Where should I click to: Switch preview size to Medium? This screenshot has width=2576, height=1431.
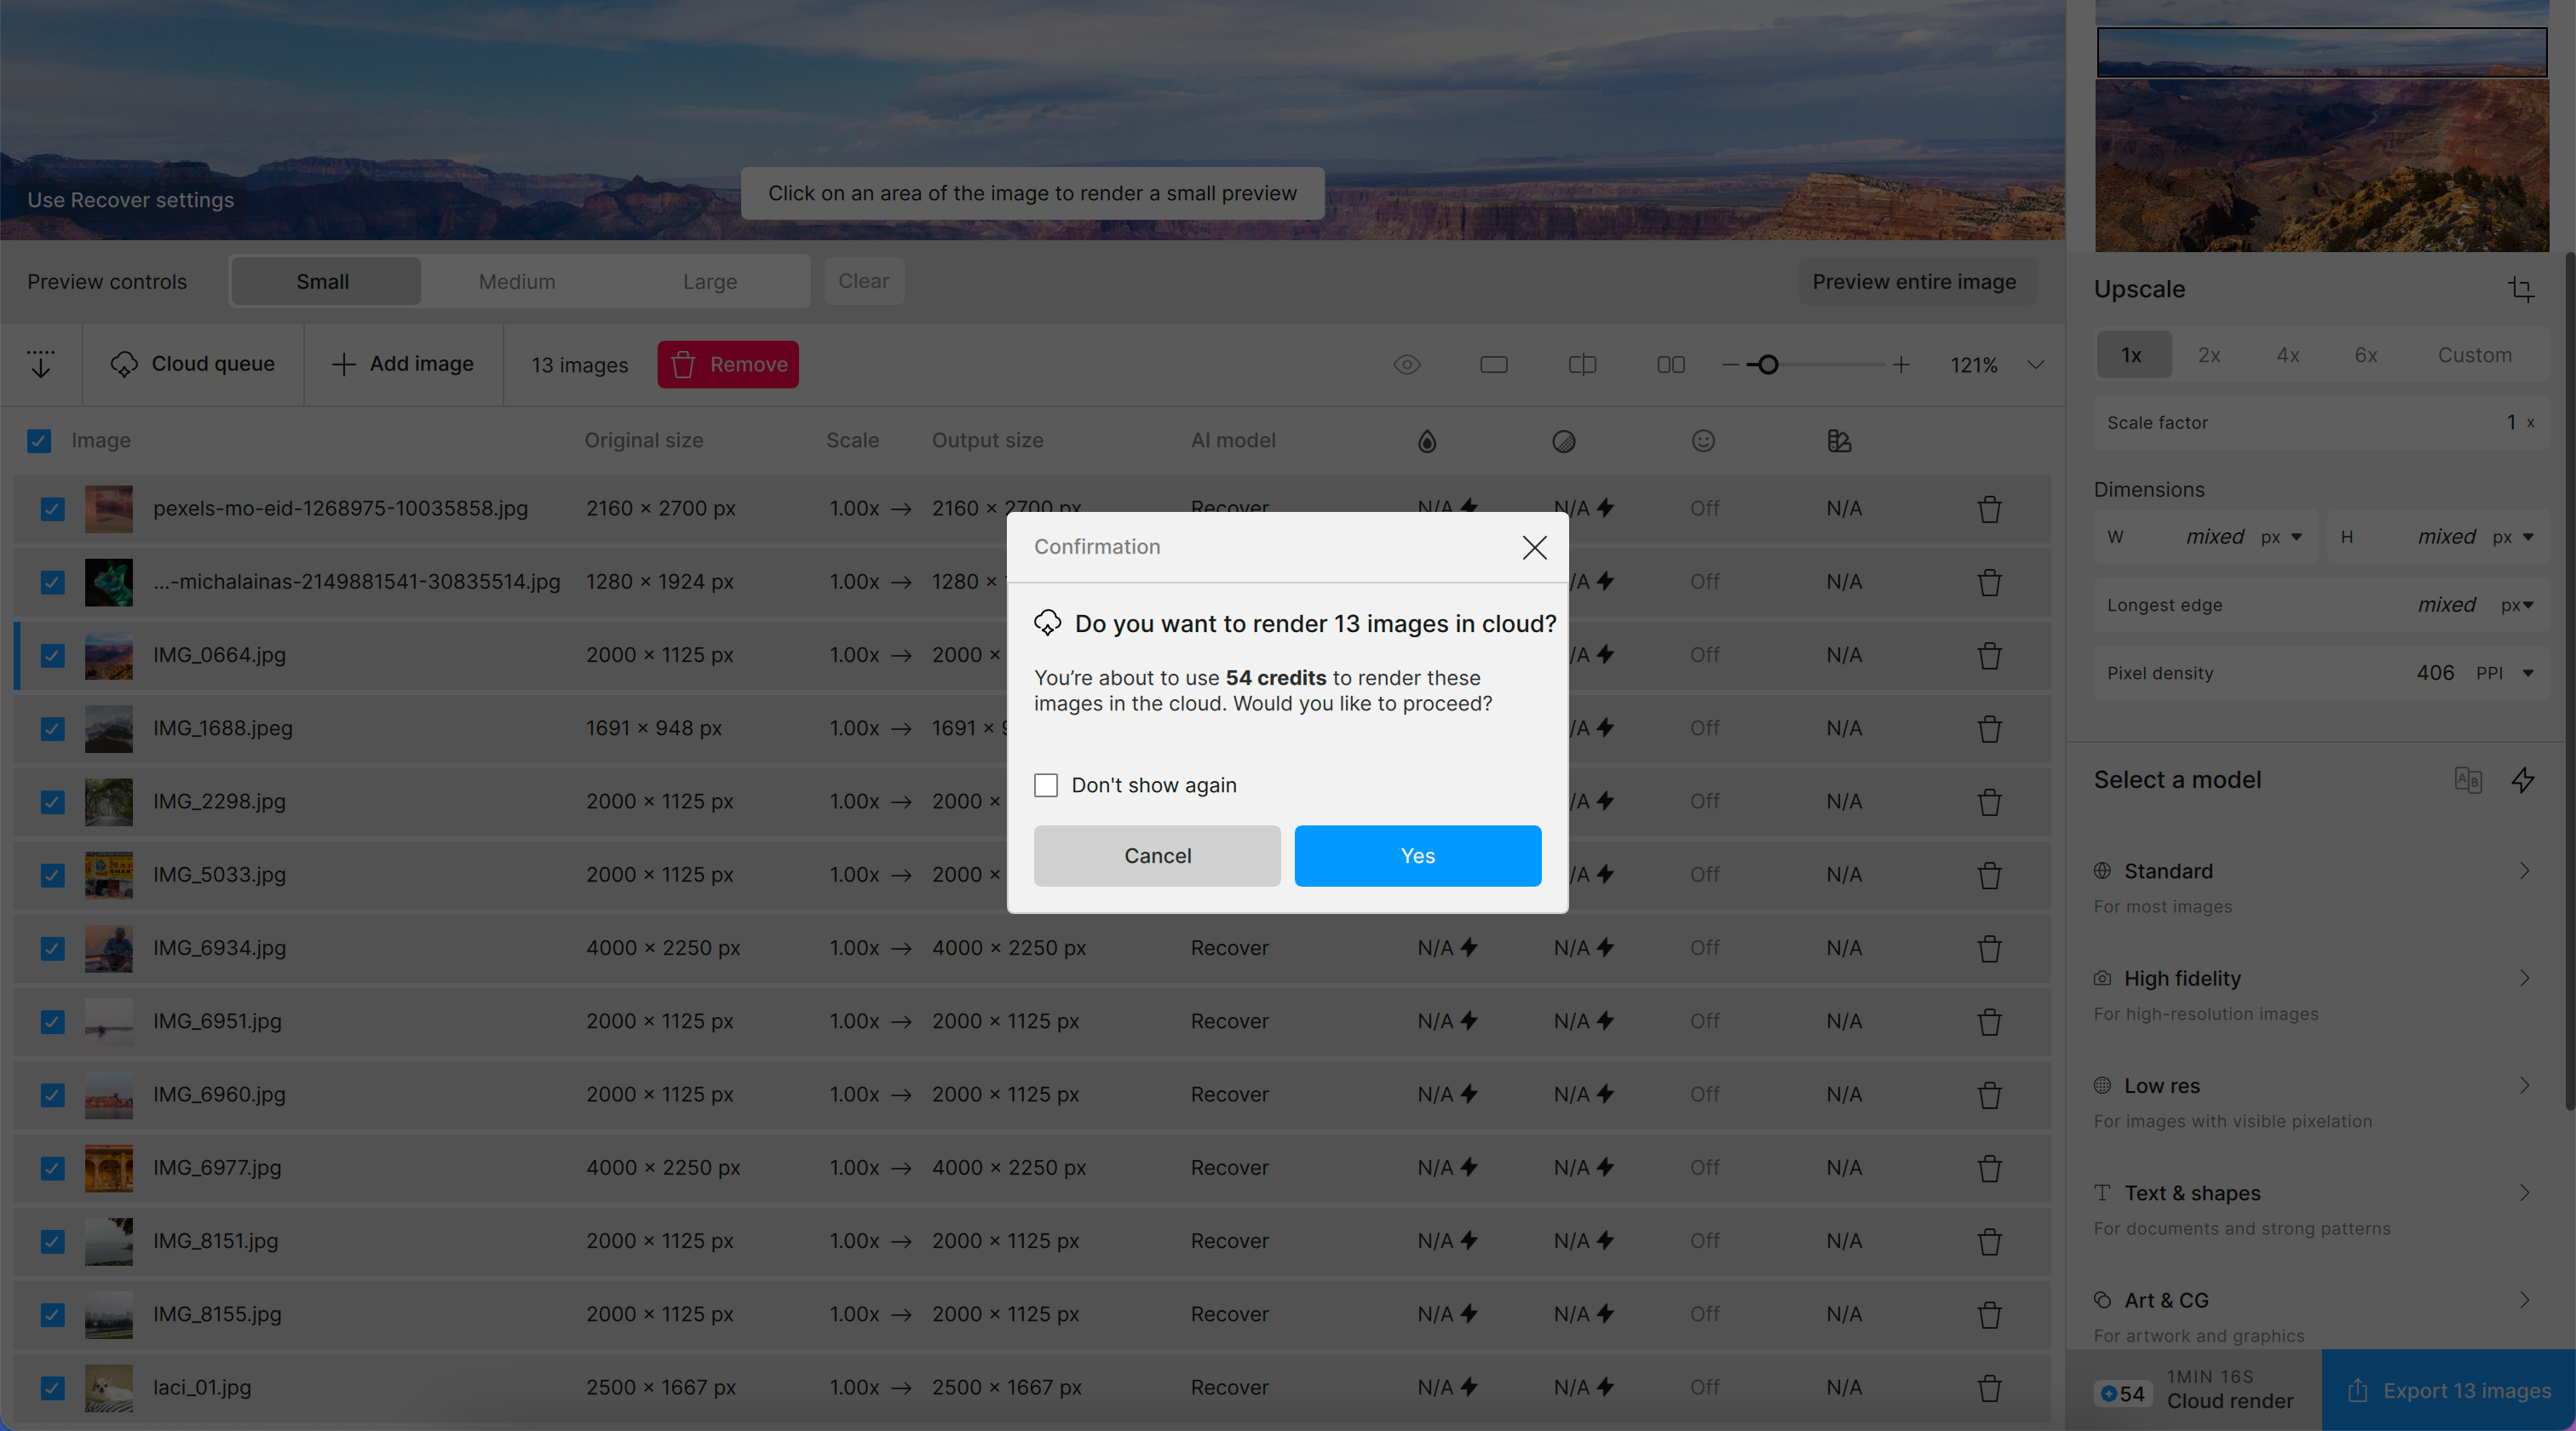tap(516, 282)
